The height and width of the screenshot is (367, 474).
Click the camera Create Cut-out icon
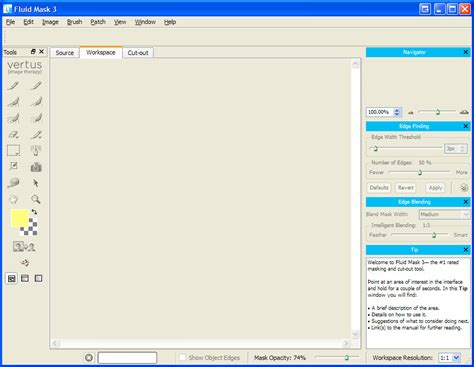pos(36,167)
